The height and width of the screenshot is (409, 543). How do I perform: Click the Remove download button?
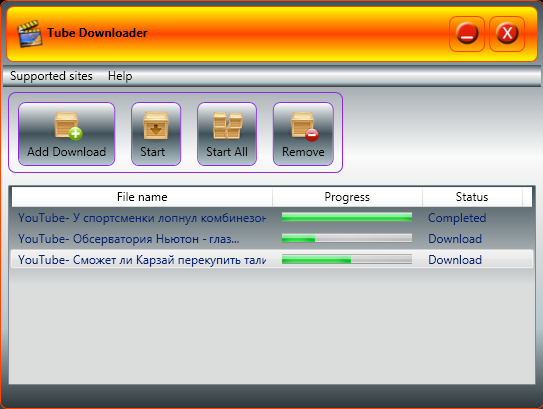tap(303, 134)
